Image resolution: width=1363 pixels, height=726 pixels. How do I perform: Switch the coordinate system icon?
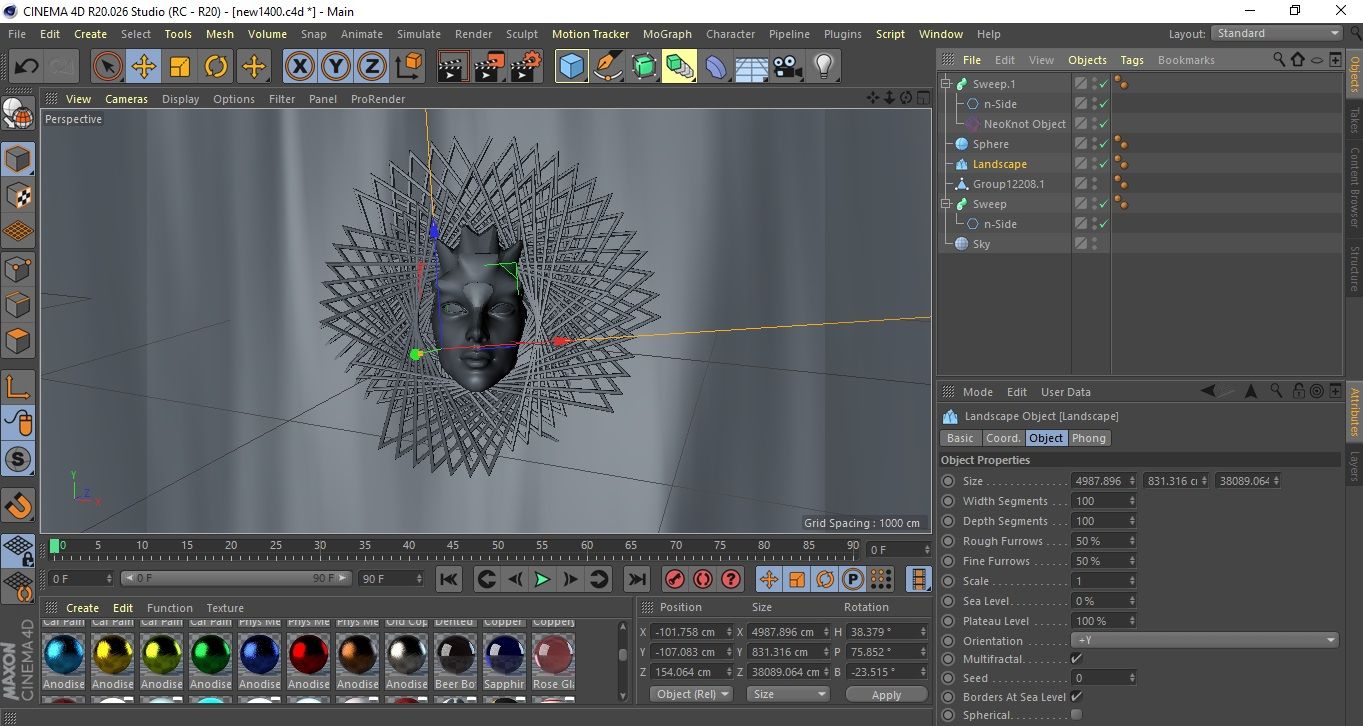409,67
